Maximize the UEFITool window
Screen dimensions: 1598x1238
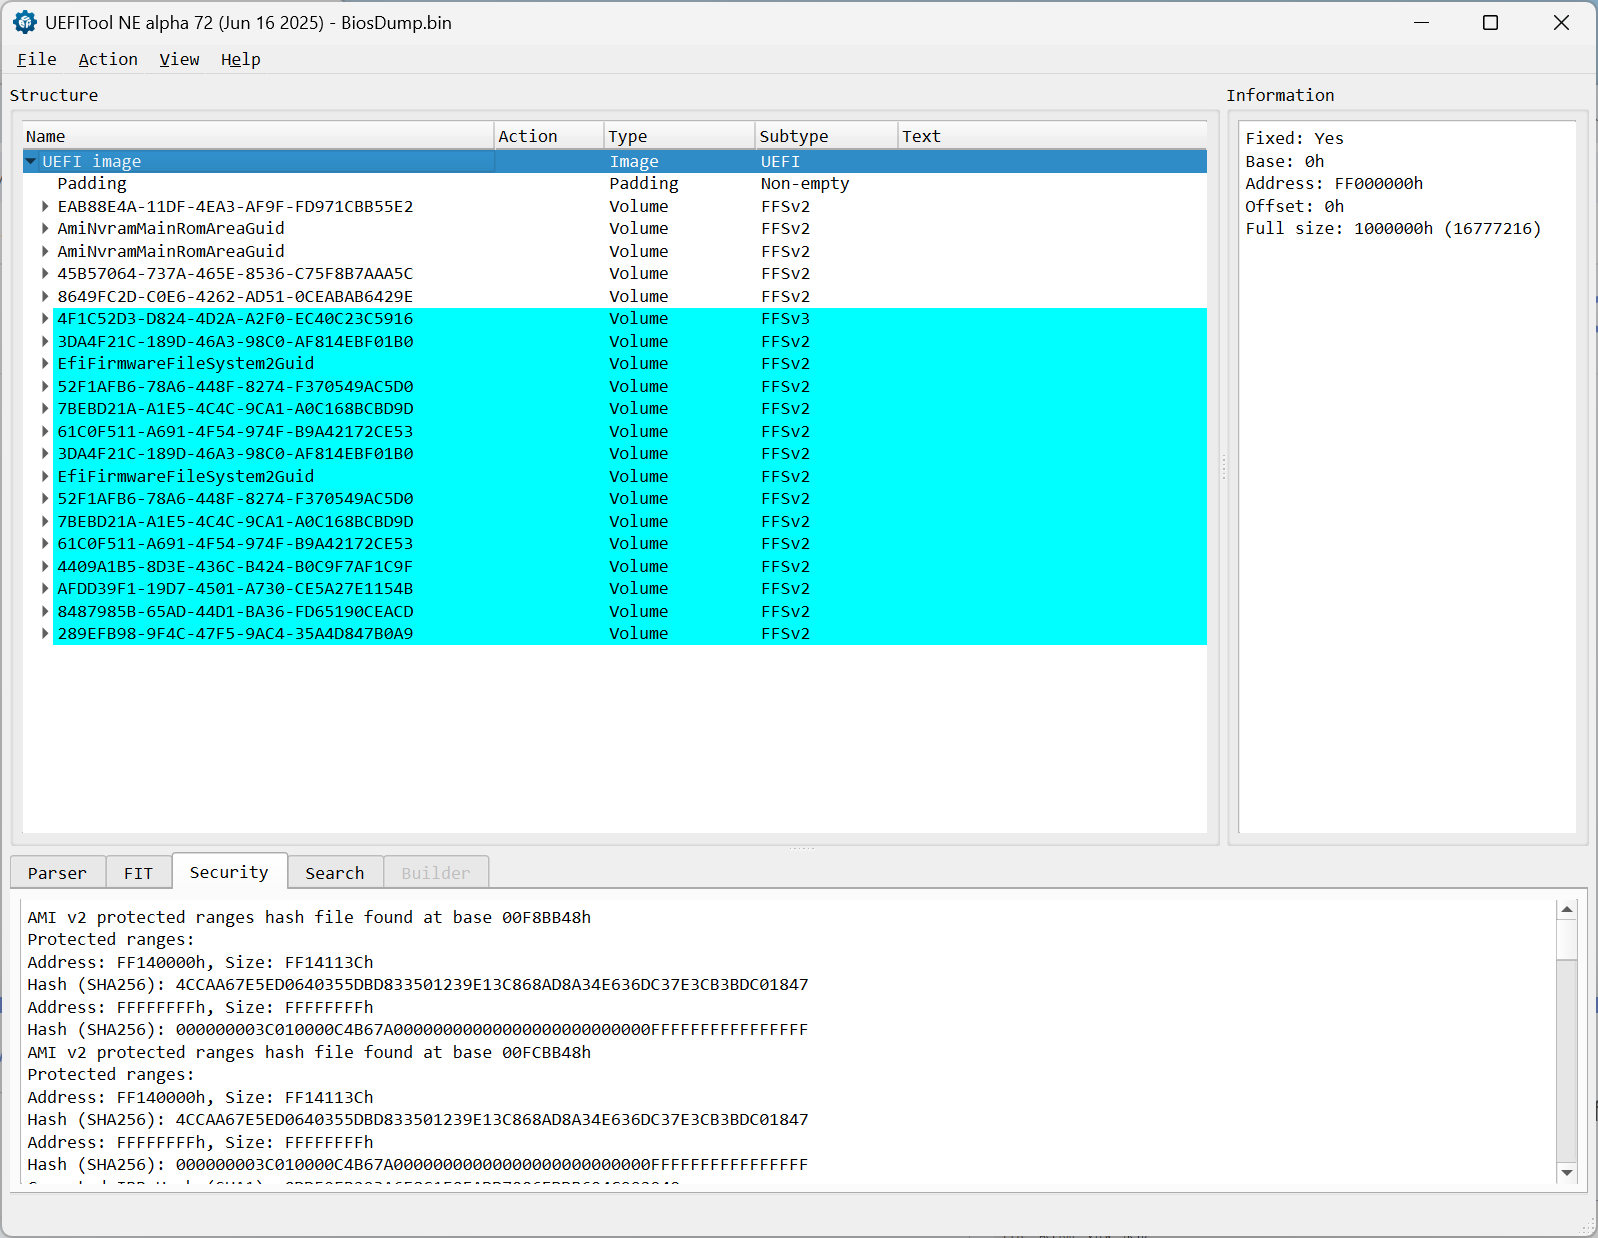1490,22
